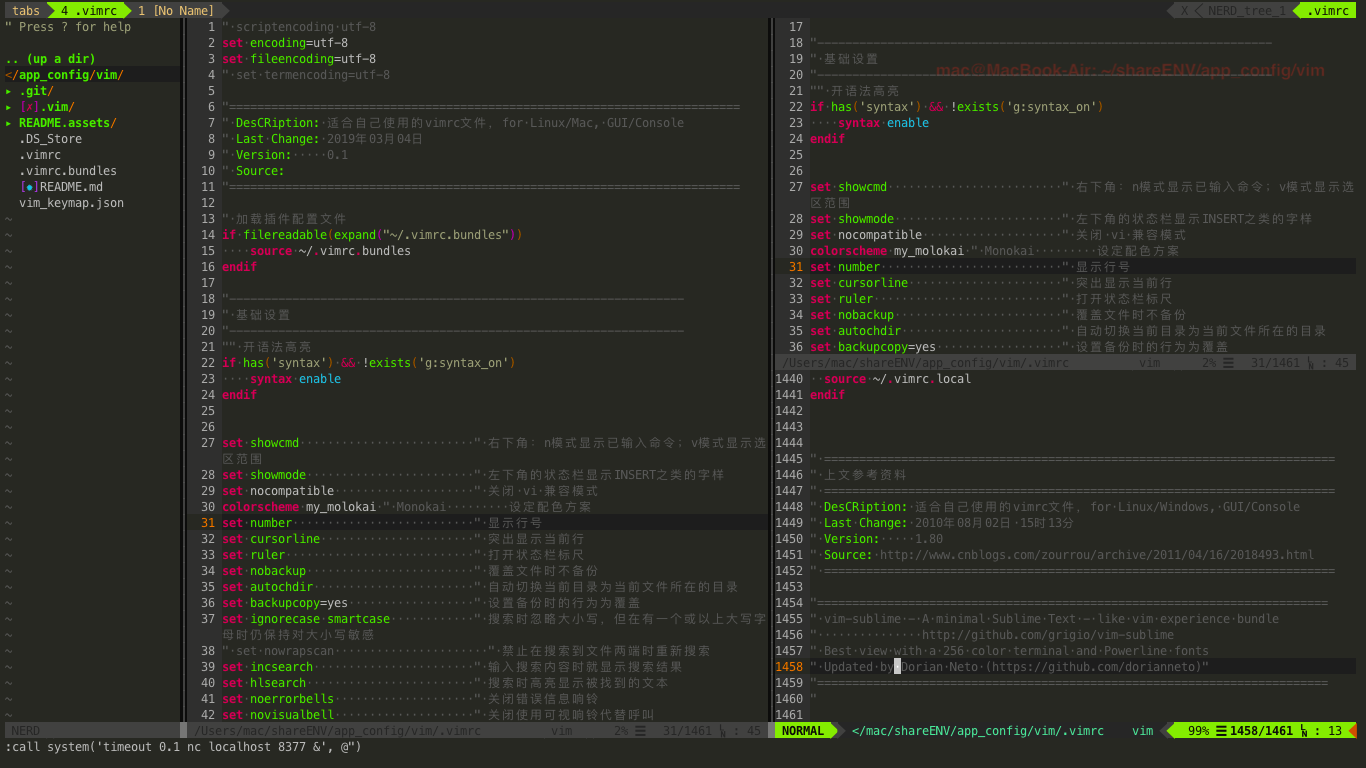Click line 1457 'Best view with a 256 color terminal'

click(1009, 651)
